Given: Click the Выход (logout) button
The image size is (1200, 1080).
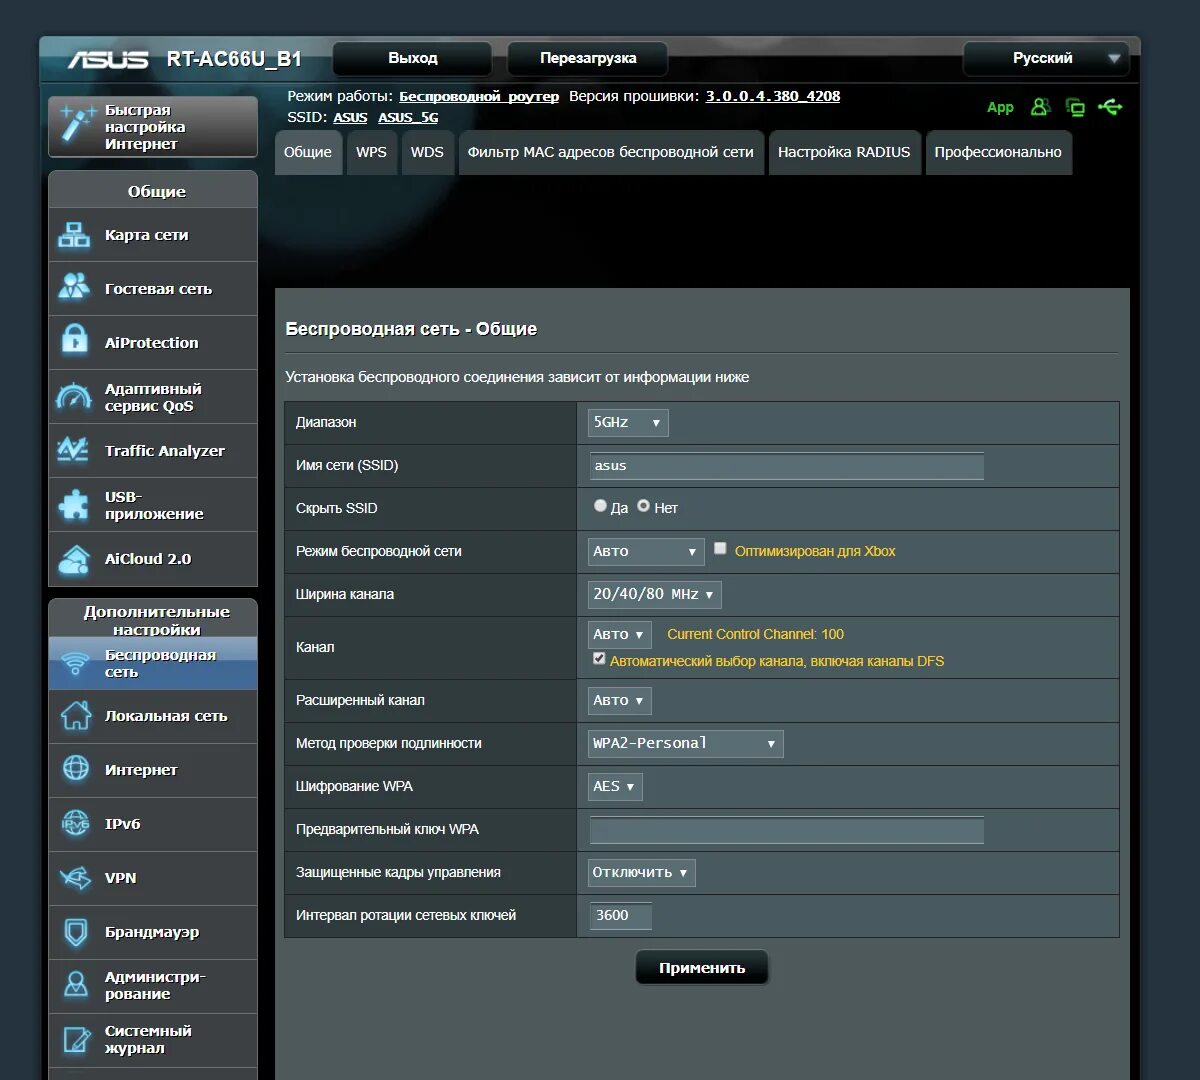Looking at the screenshot, I should [x=412, y=59].
